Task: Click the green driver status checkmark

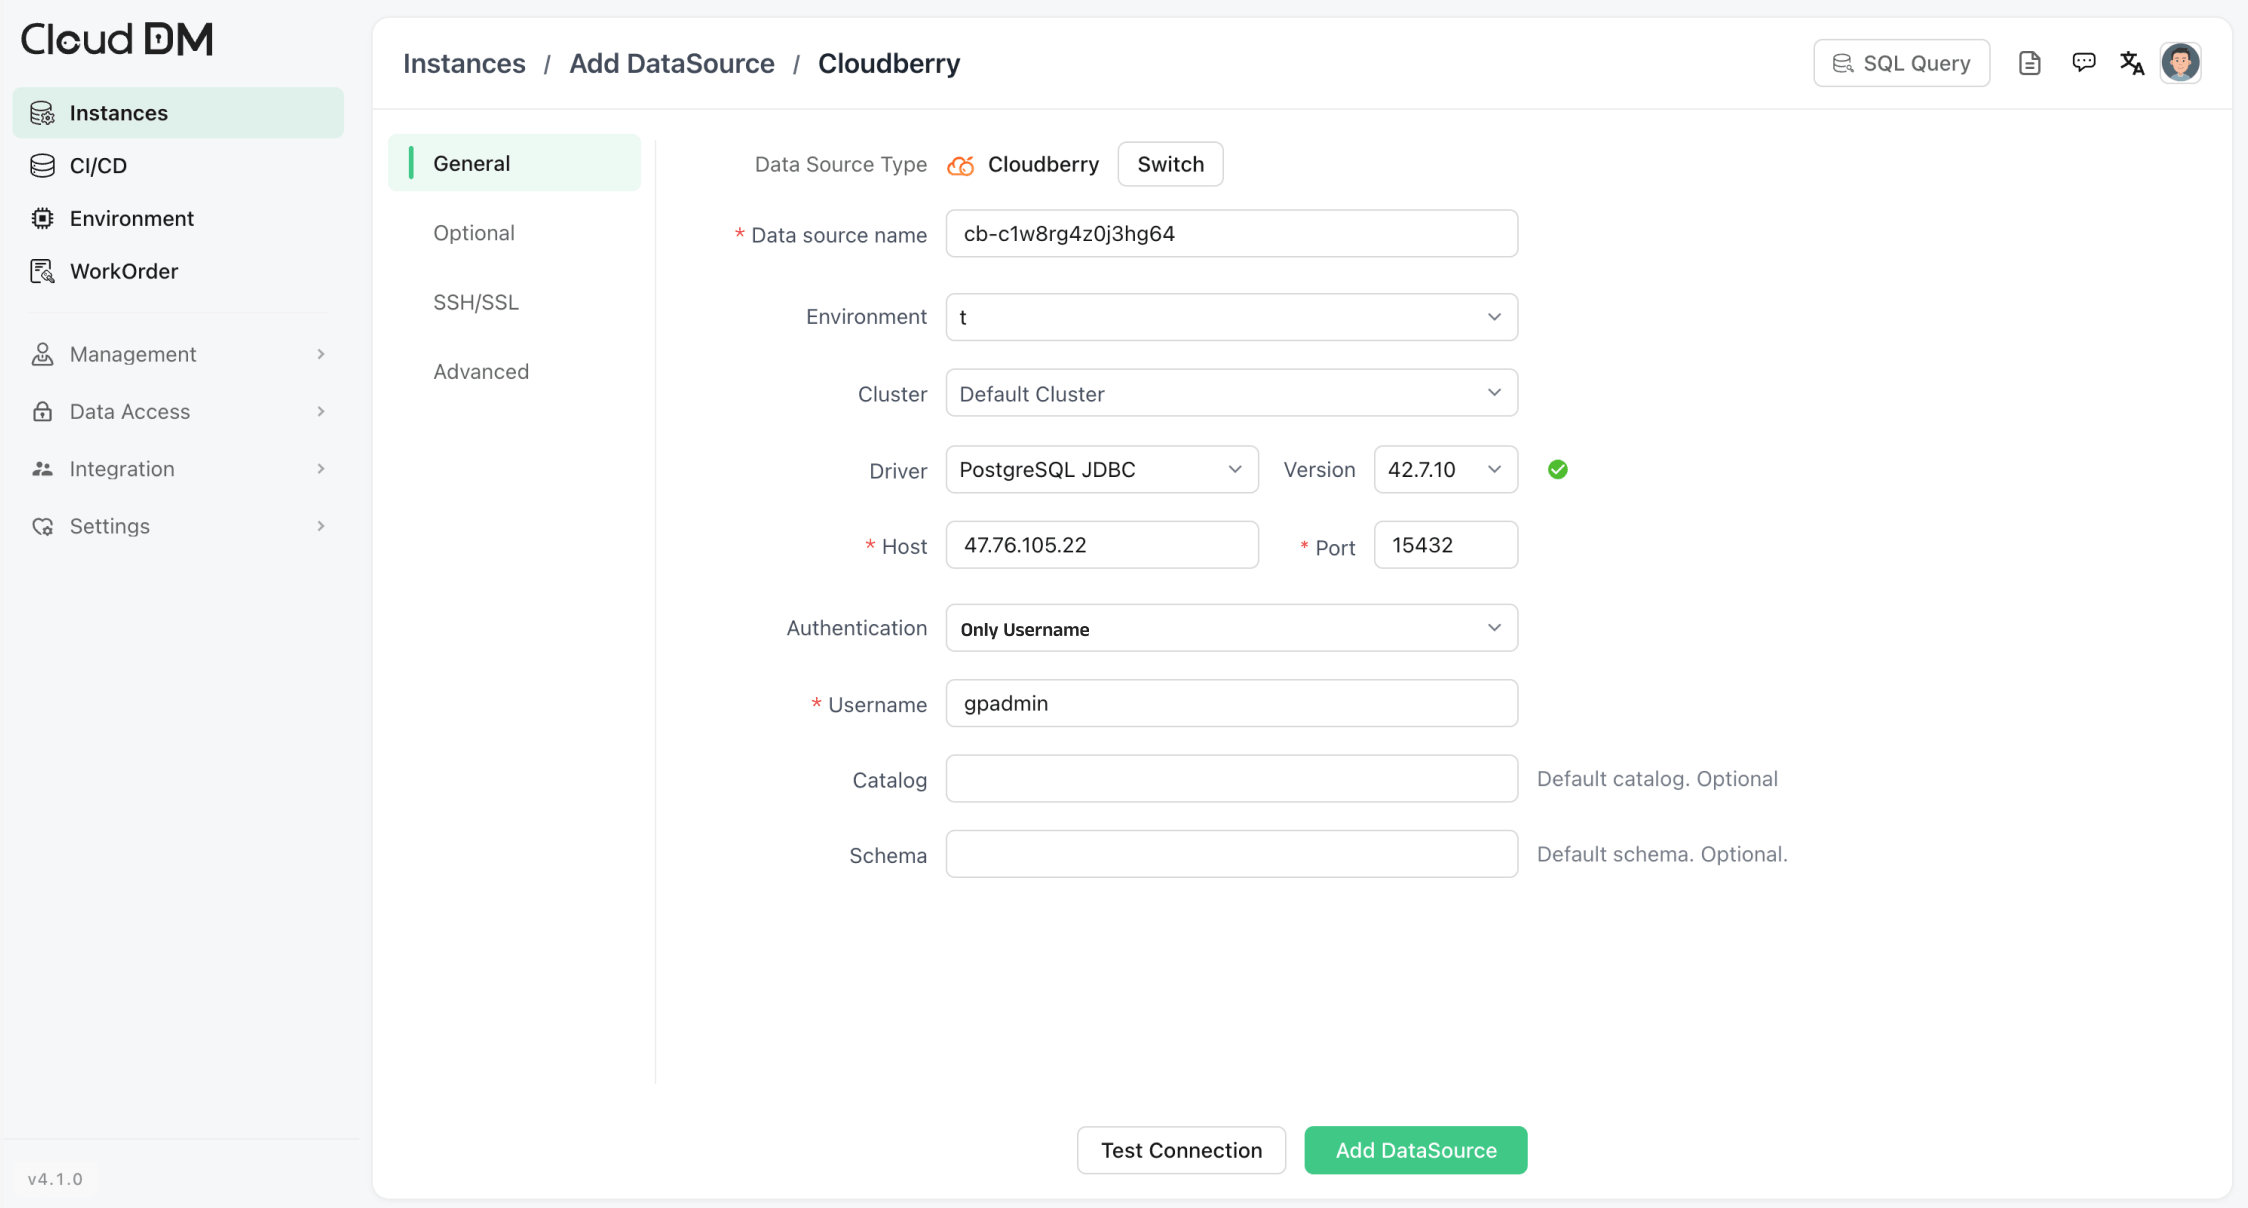Action: point(1558,469)
